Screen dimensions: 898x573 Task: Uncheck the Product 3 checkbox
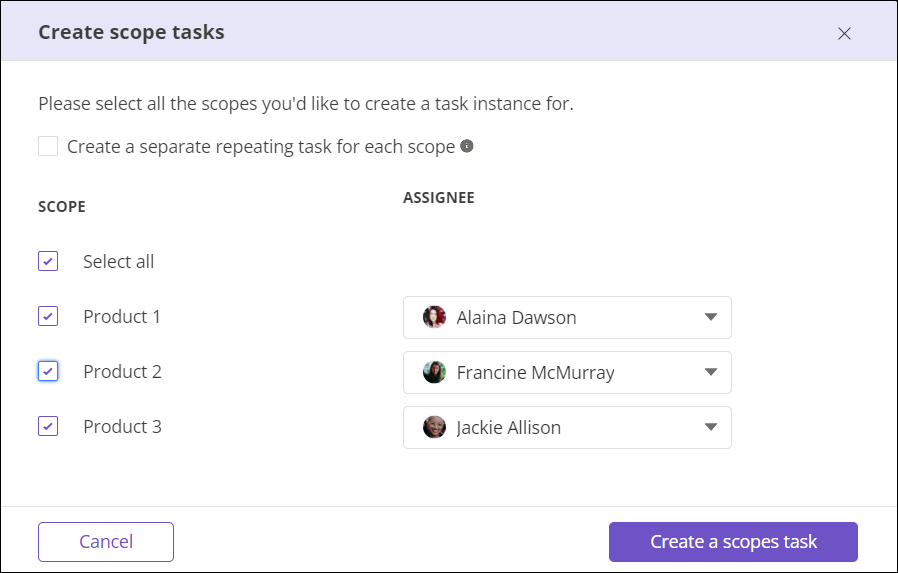pos(48,426)
